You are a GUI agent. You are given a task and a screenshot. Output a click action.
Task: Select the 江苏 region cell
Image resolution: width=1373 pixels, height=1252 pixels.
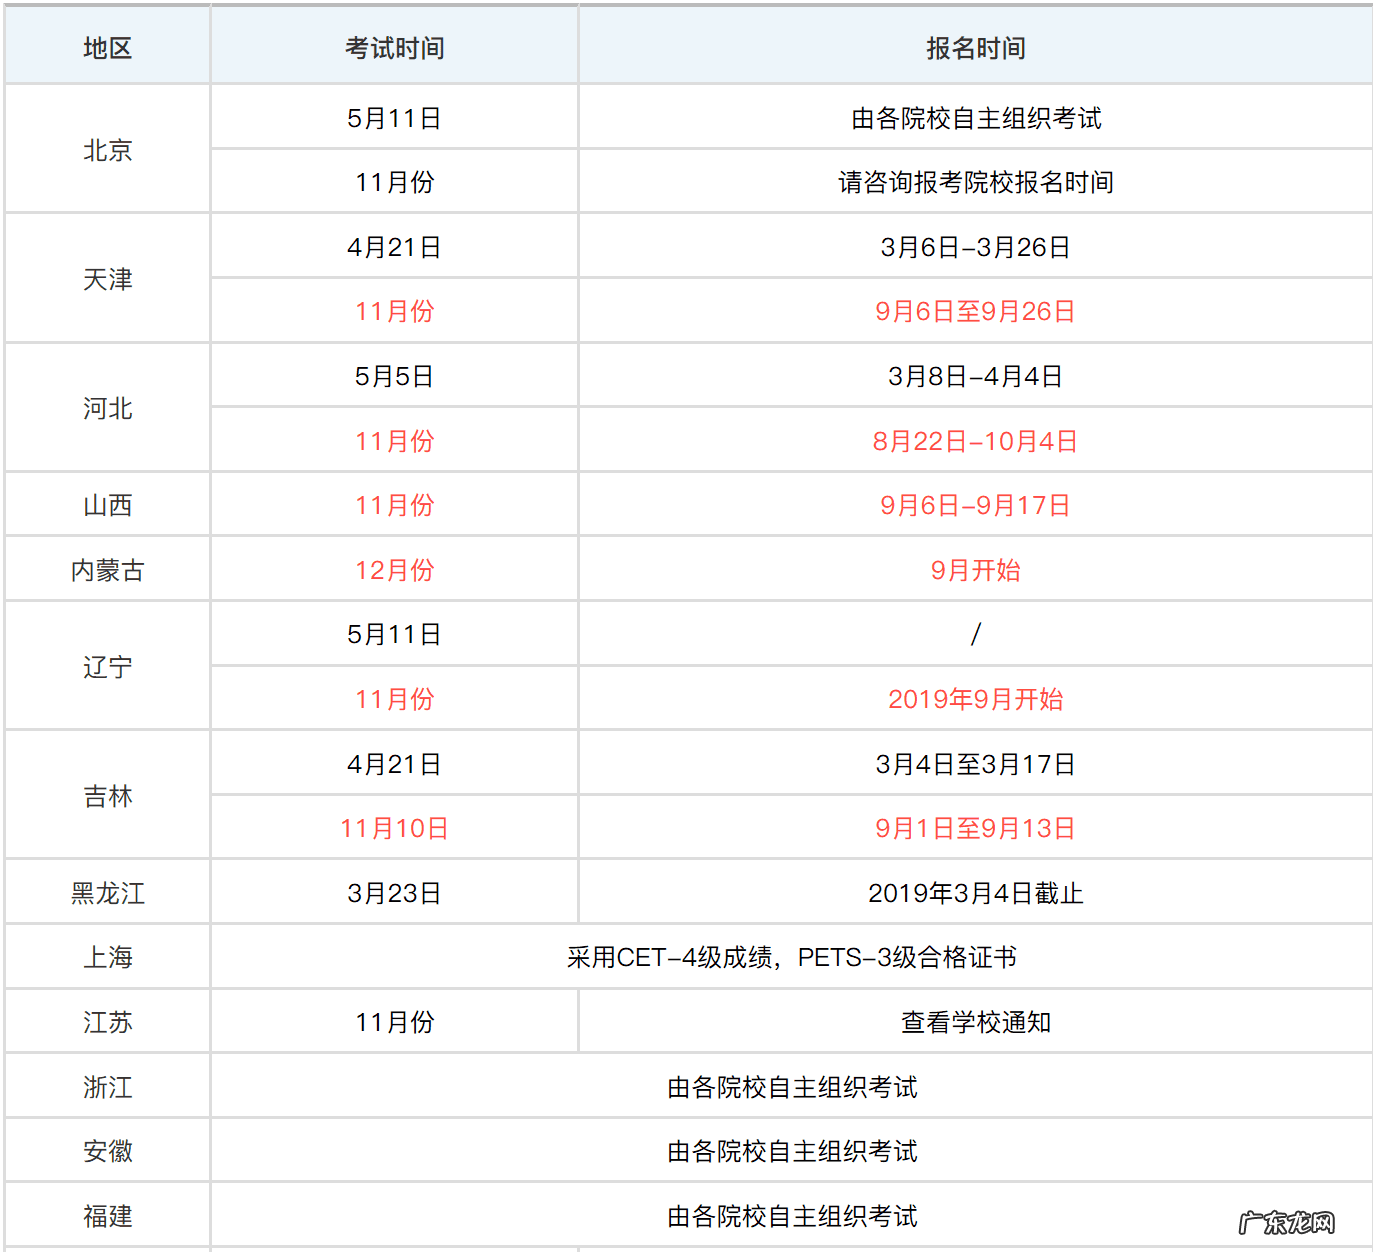[x=107, y=1022]
